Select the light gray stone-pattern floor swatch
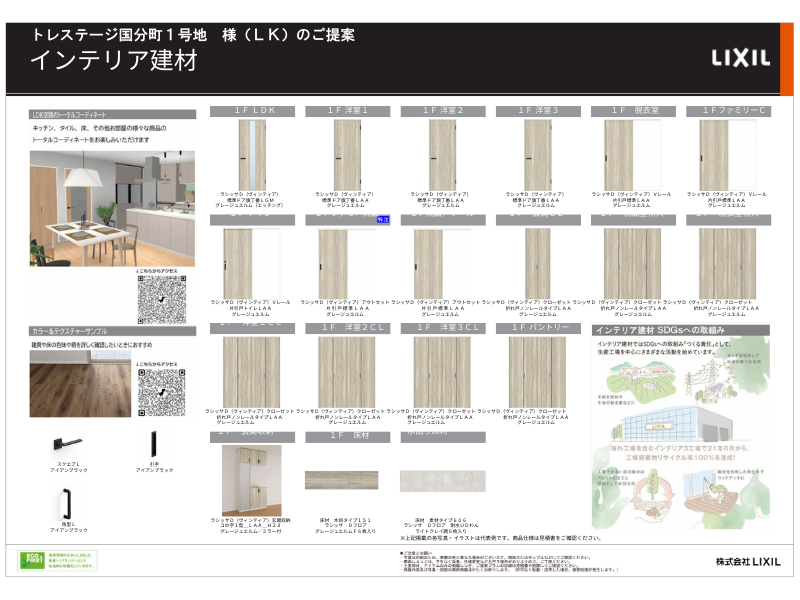The height and width of the screenshot is (600, 800). coord(442,480)
